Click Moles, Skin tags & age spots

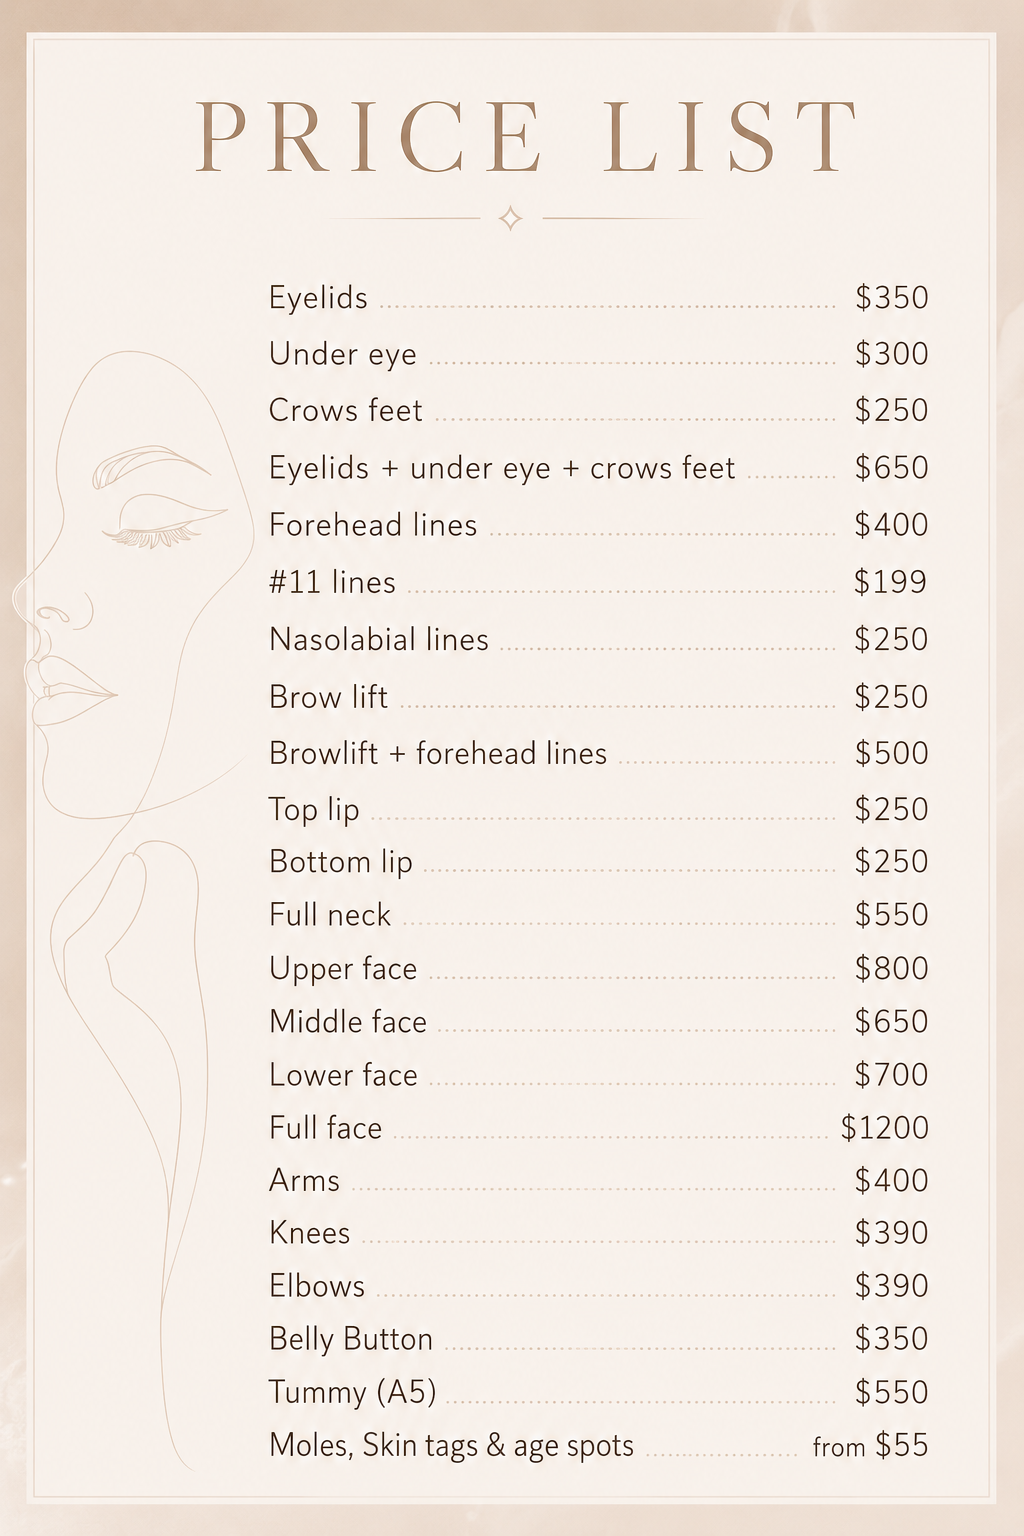[x=452, y=1446]
